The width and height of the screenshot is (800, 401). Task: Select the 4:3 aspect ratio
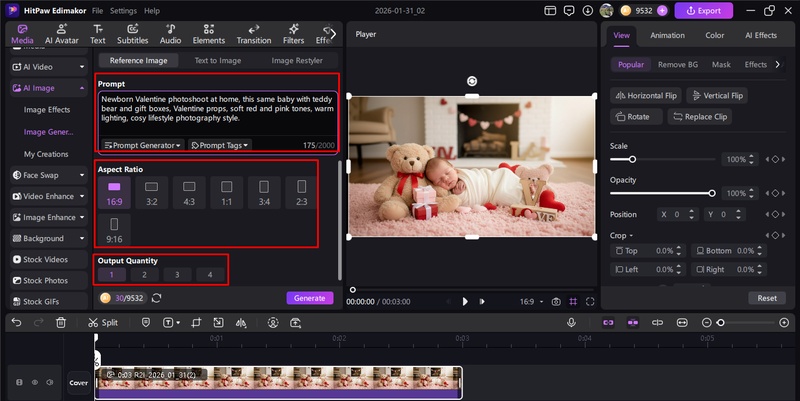click(189, 193)
